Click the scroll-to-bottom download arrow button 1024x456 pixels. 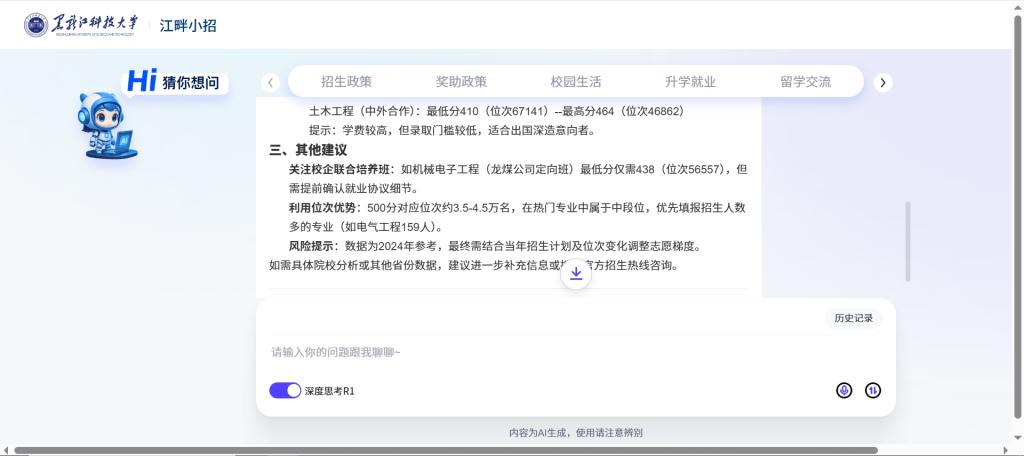pyautogui.click(x=576, y=274)
